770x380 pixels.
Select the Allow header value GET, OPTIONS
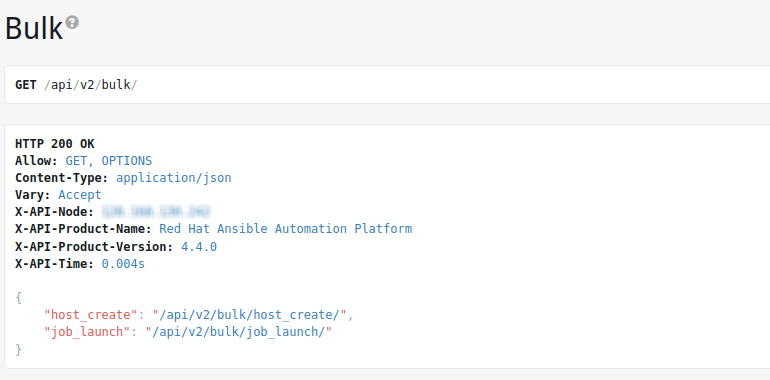pos(109,161)
